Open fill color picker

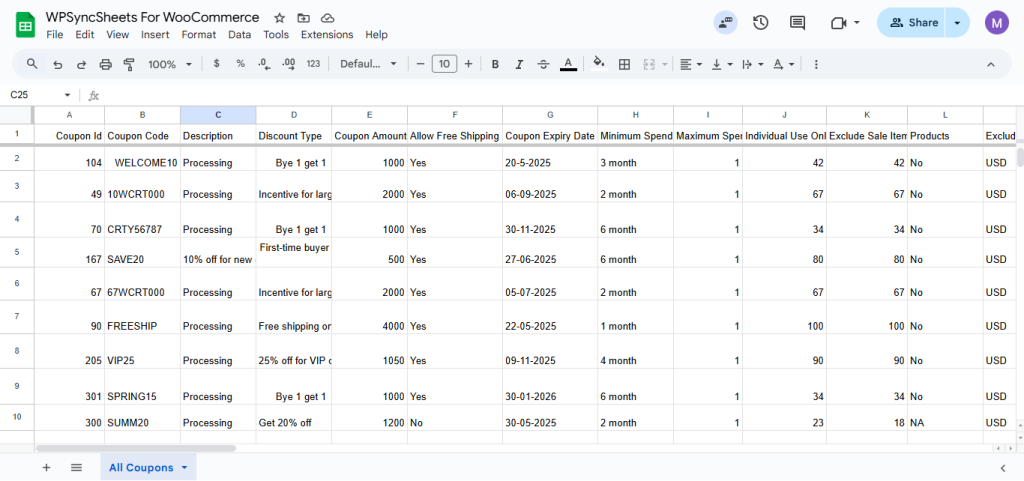(x=599, y=64)
